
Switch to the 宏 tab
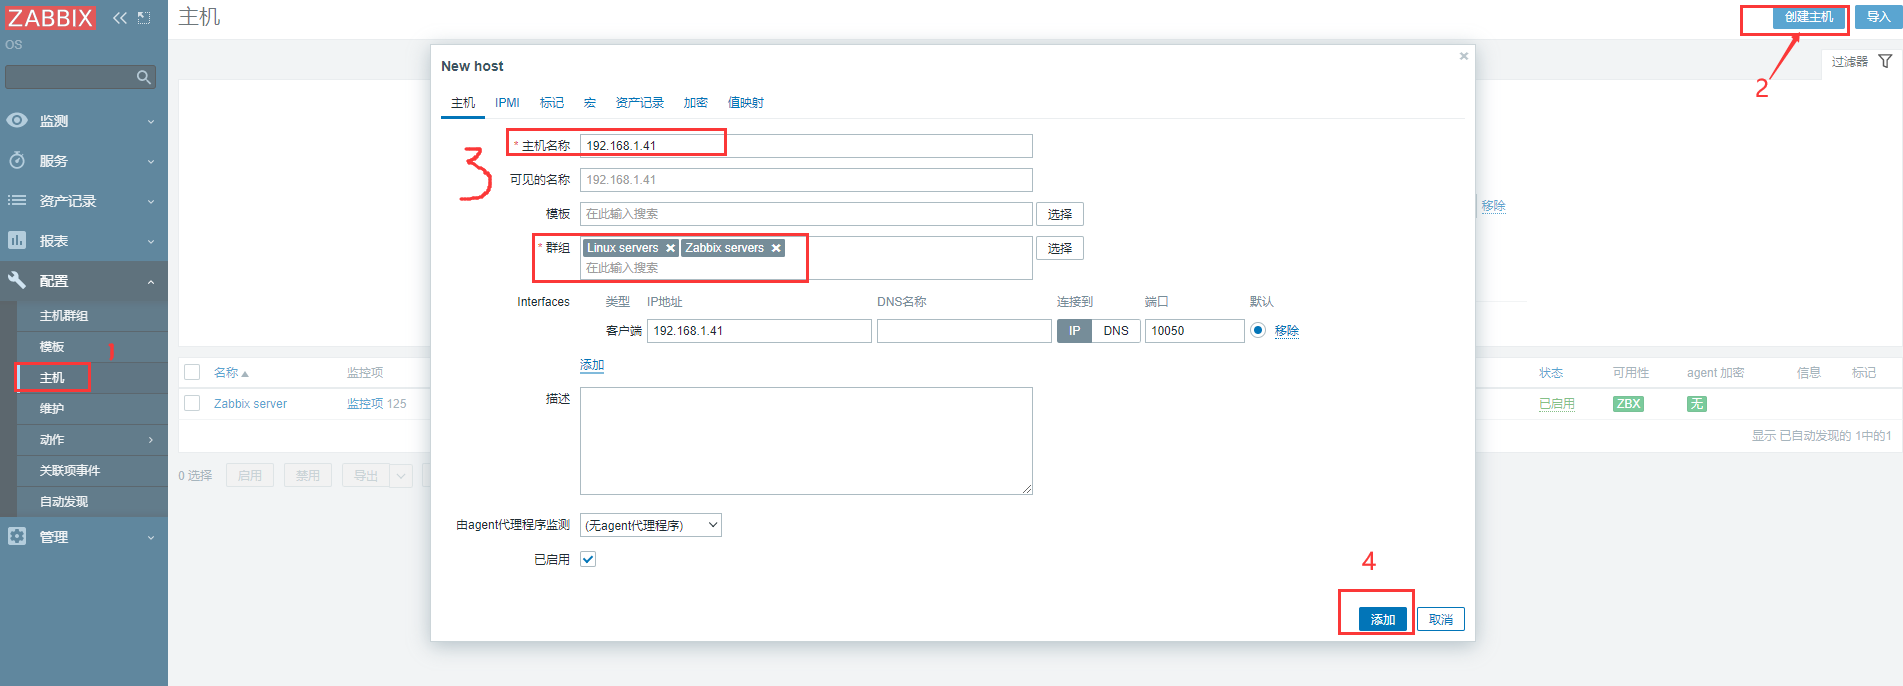tap(590, 103)
